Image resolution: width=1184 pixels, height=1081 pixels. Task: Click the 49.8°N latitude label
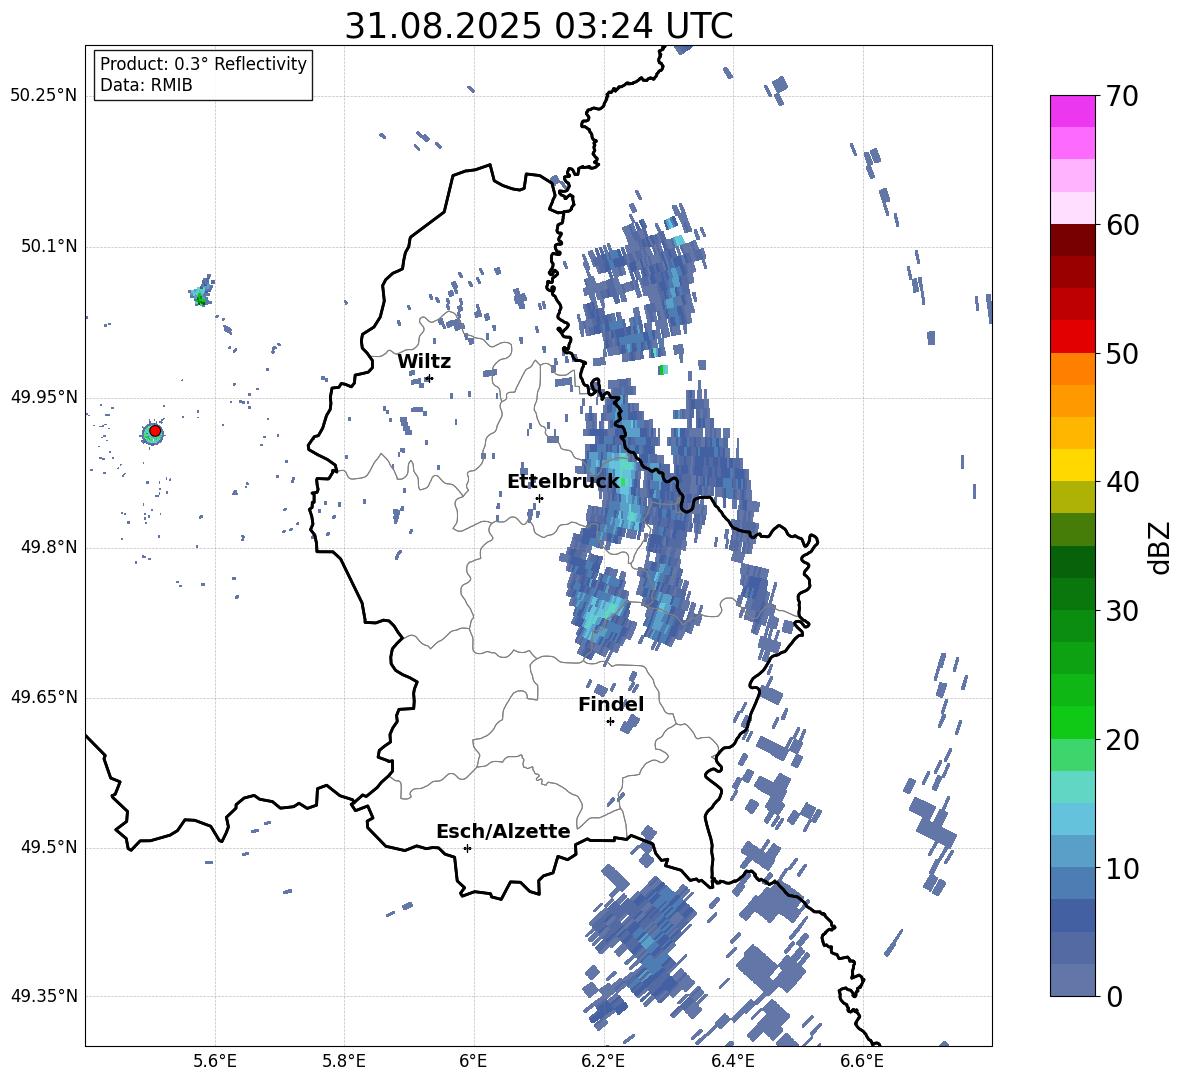pos(48,547)
